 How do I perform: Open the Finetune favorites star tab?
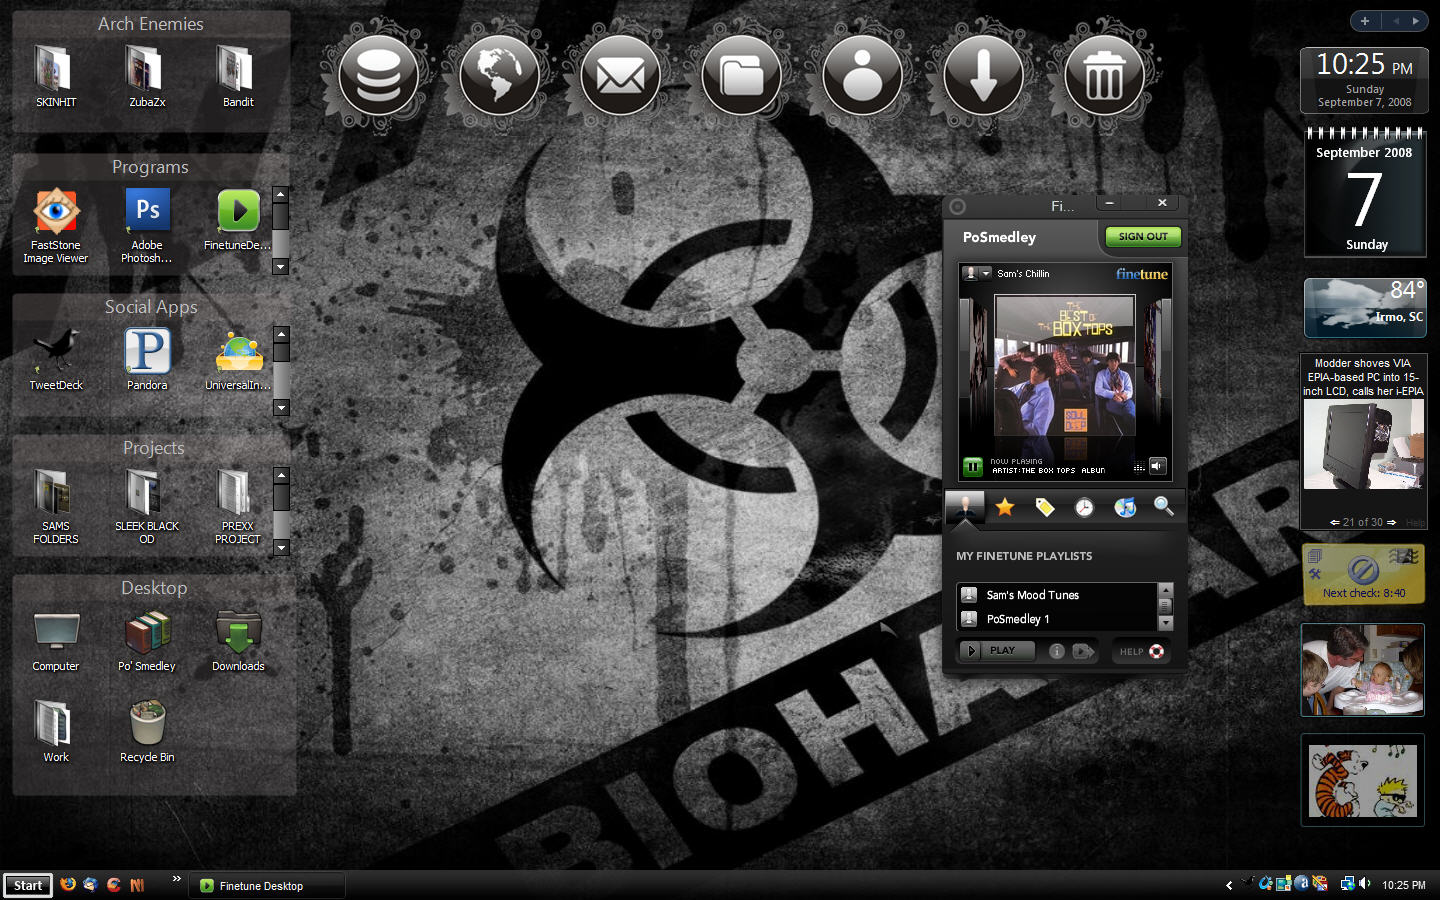[x=1005, y=507]
